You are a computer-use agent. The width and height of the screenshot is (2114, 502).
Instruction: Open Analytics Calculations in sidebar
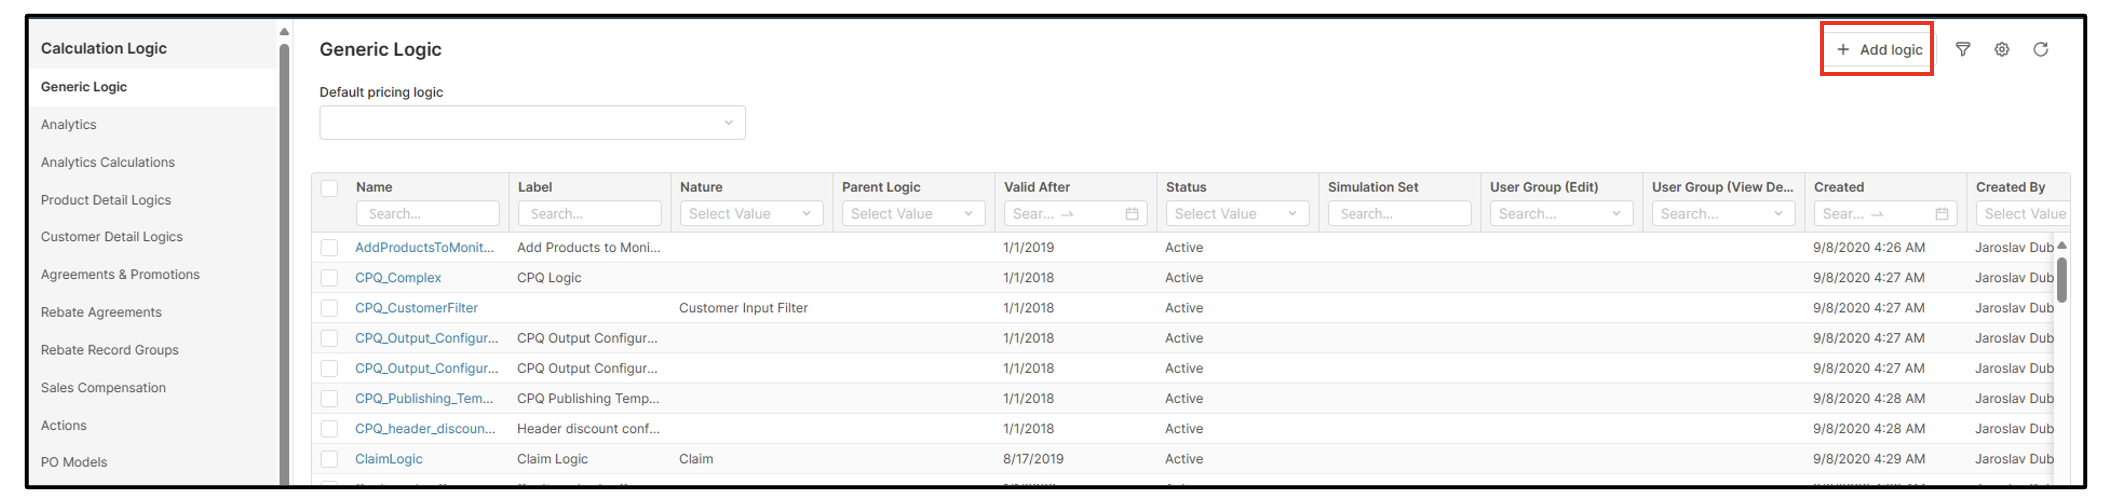[x=108, y=162]
